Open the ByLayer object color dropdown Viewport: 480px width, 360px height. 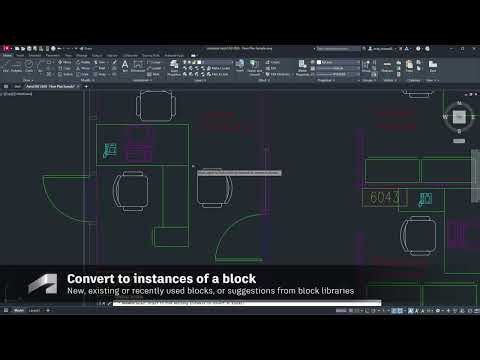click(338, 62)
